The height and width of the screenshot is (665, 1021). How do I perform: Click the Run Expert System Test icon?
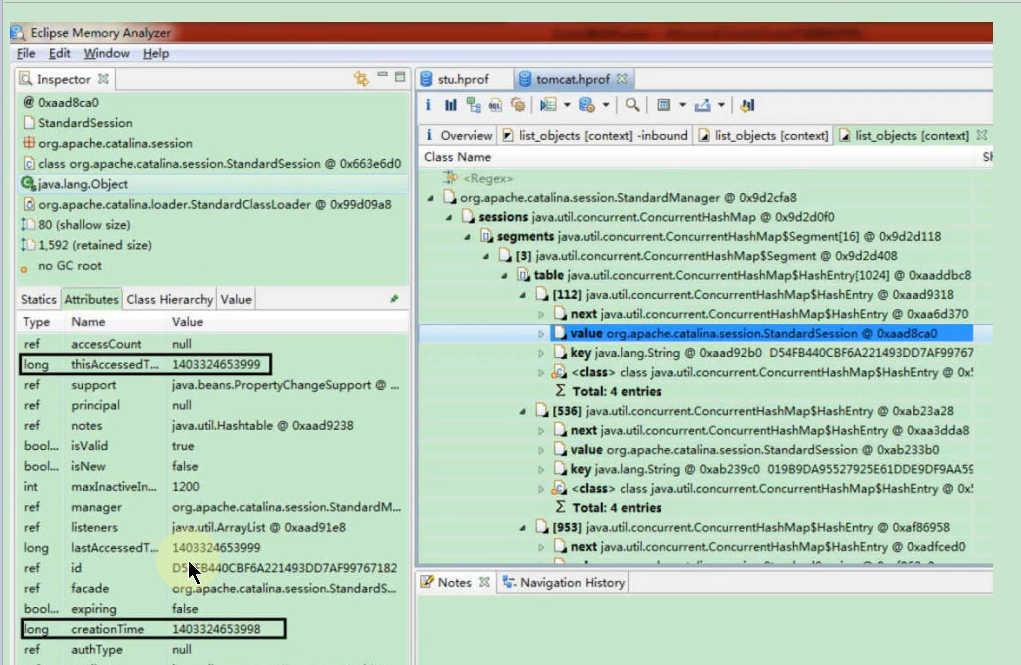pyautogui.click(x=548, y=105)
